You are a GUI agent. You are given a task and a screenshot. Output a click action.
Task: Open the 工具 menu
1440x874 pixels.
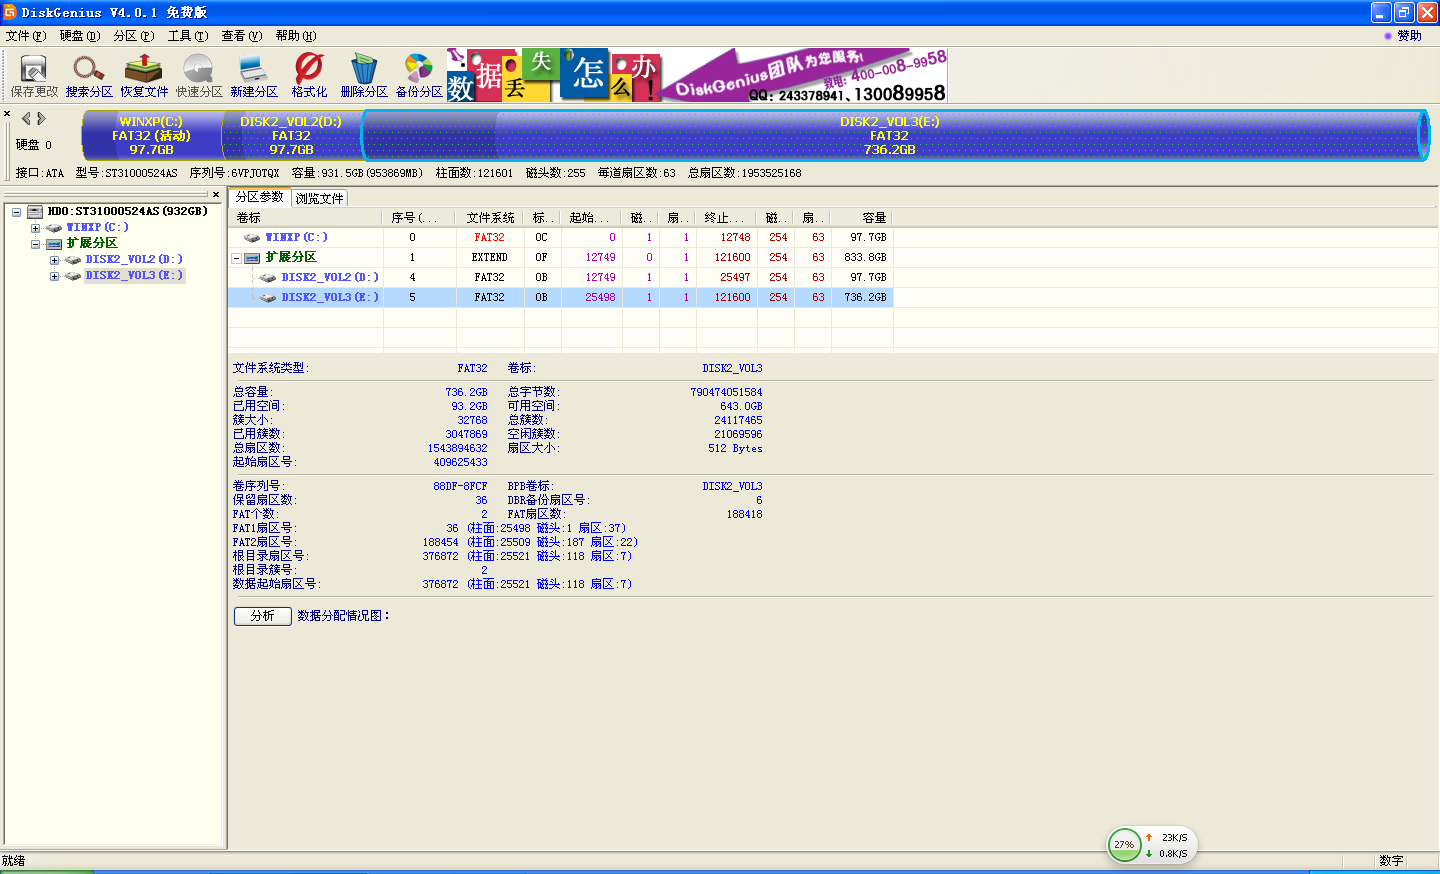pos(188,36)
